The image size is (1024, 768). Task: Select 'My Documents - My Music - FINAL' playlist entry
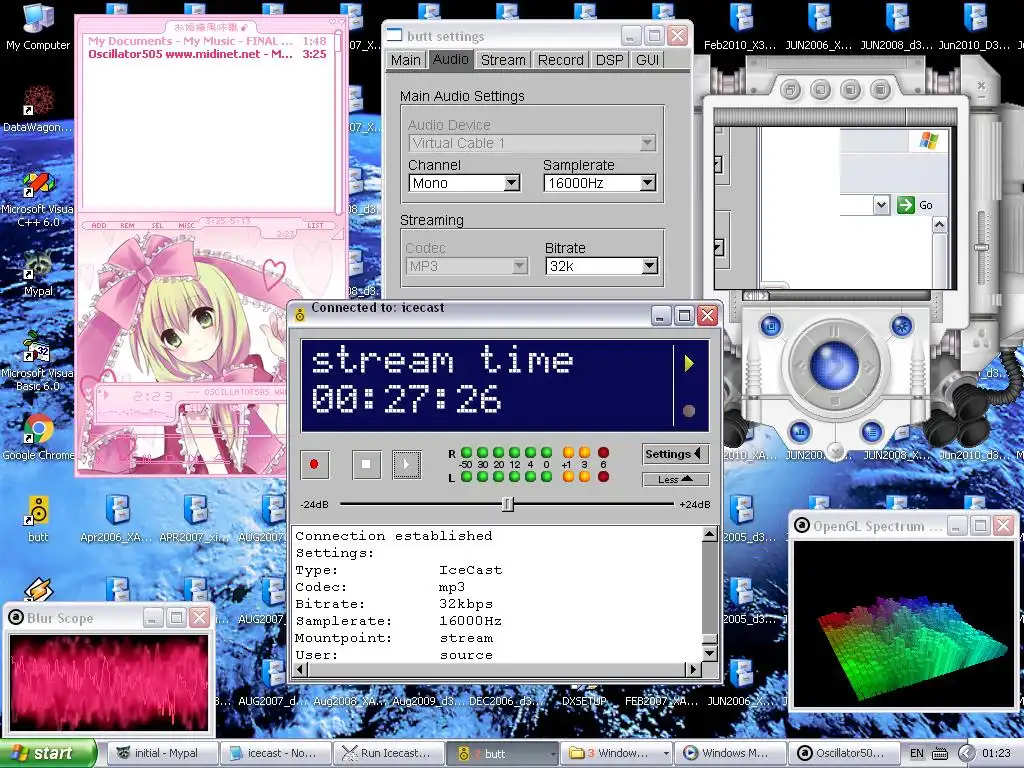[207, 41]
